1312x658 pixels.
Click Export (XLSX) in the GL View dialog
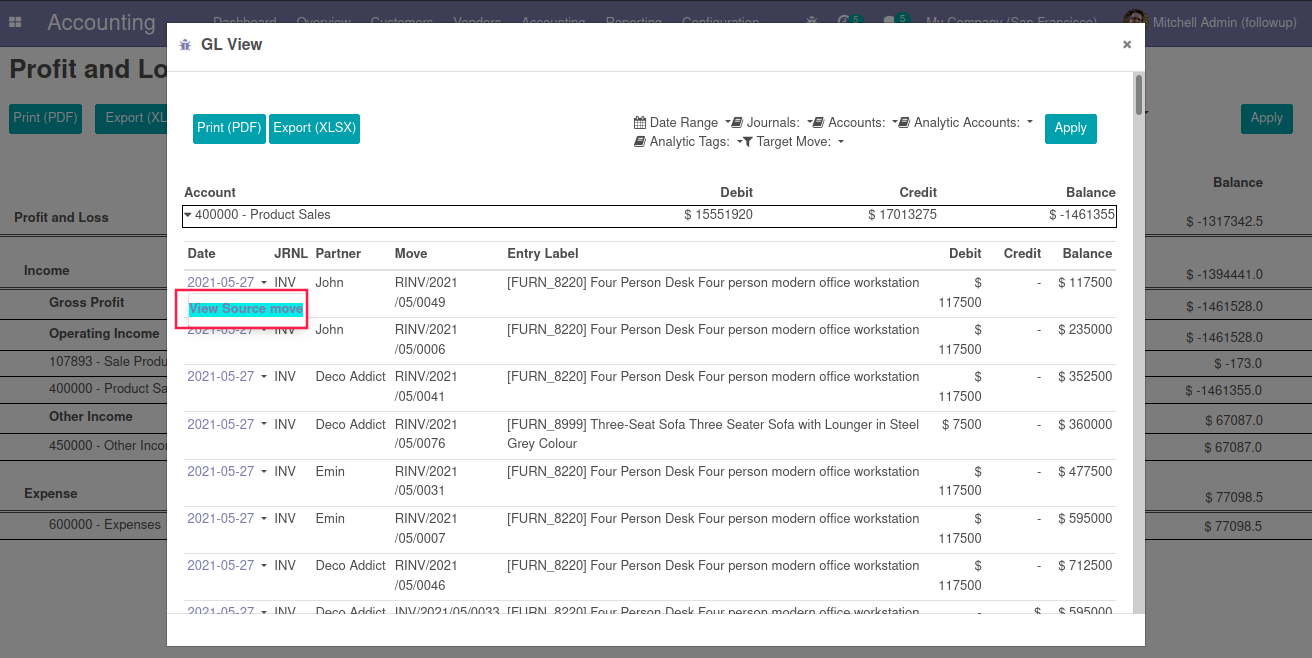(x=314, y=128)
